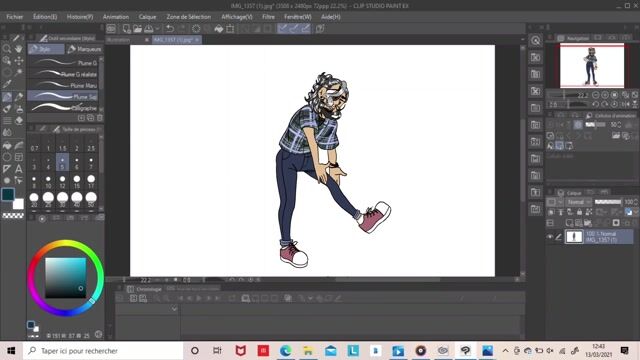The image size is (640, 360).
Task: Show hidden icons in system tray
Action: coord(505,351)
